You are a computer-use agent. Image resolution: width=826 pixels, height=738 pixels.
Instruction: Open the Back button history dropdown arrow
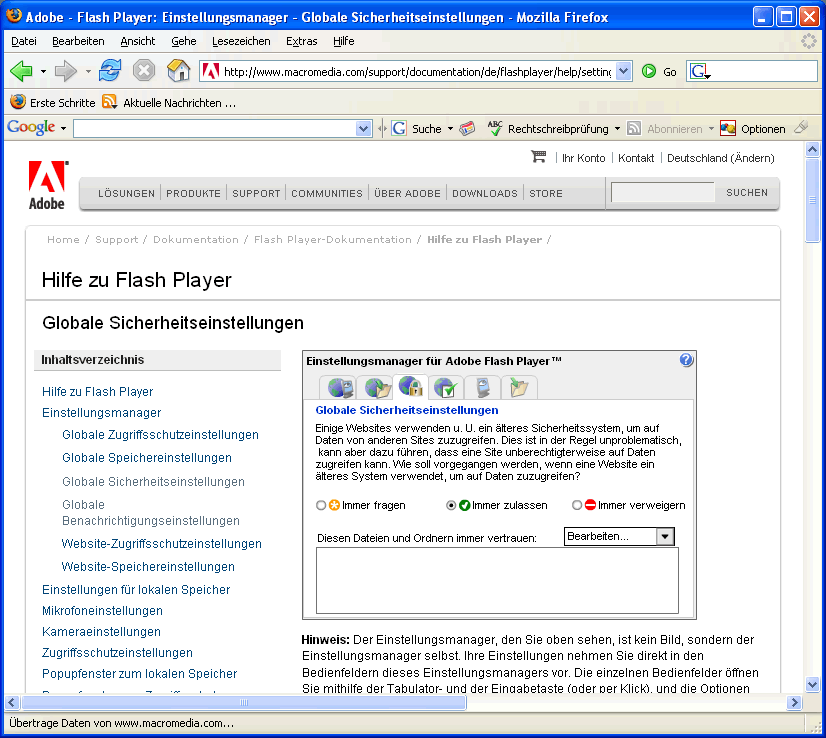[x=43, y=71]
